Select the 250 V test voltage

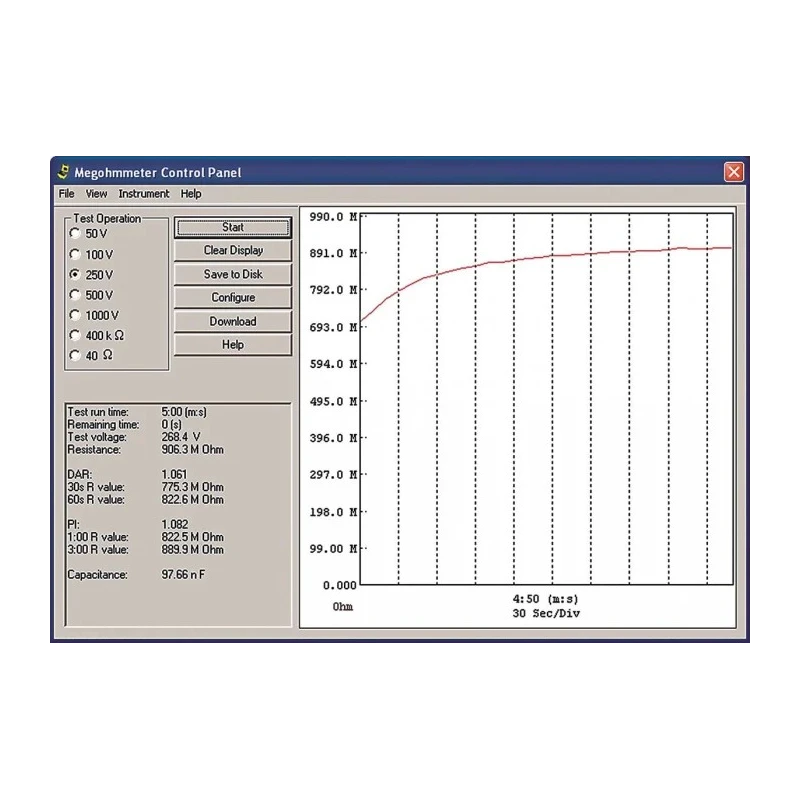[x=91, y=274]
